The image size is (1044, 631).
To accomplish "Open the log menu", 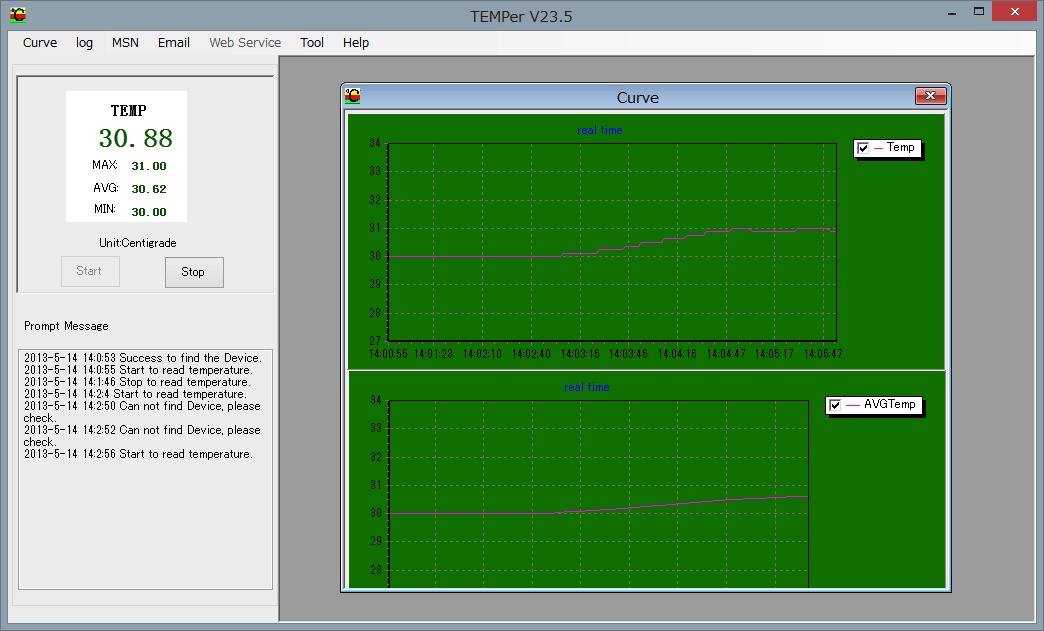I will 85,43.
